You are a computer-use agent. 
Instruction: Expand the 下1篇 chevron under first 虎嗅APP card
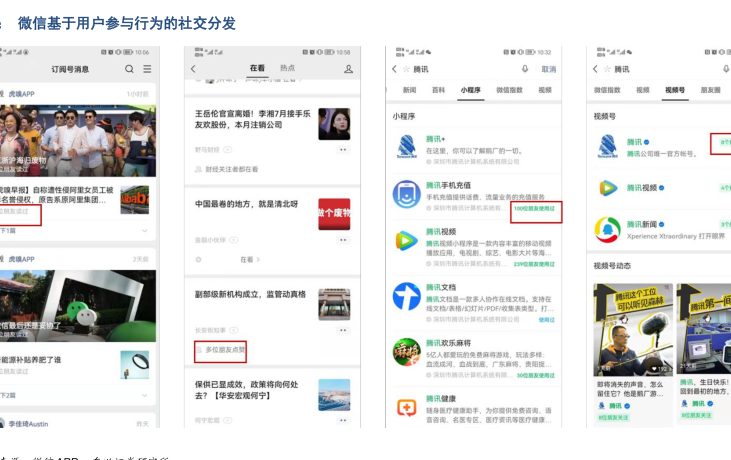[x=147, y=231]
